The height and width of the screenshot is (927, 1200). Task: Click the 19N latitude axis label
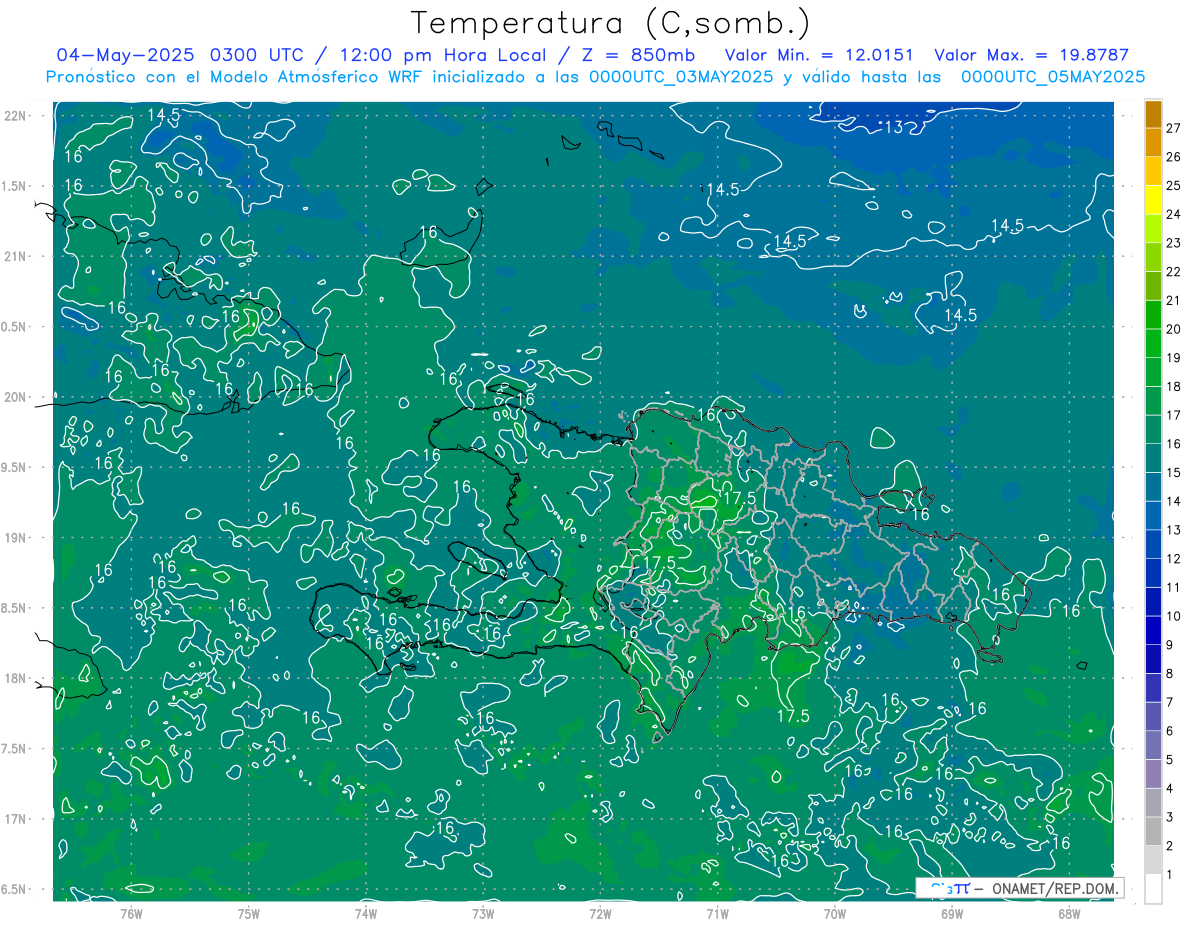(x=17, y=538)
